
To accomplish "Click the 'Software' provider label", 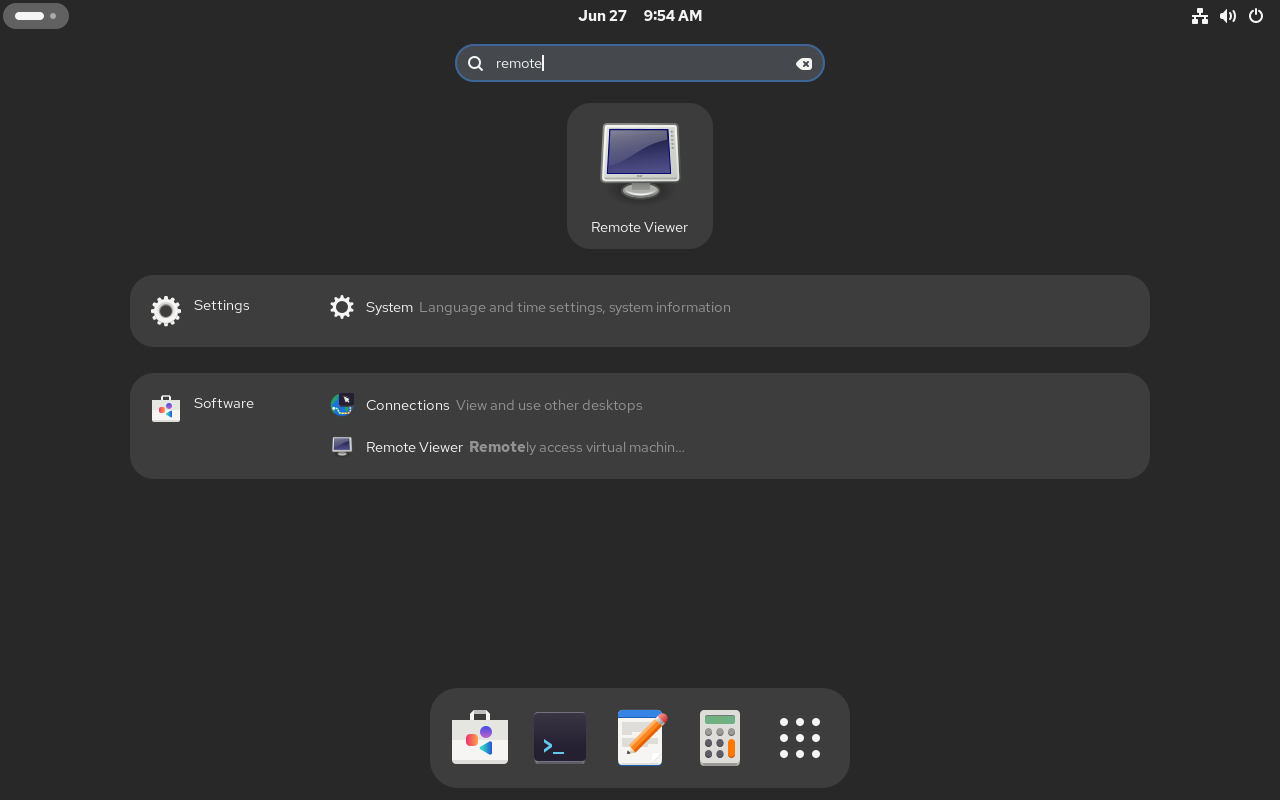I will point(224,403).
